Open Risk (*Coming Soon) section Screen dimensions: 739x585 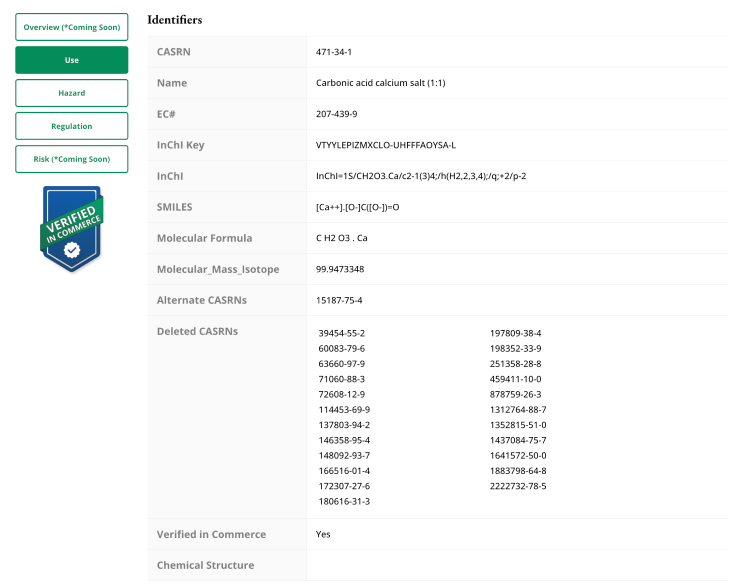pos(72,159)
